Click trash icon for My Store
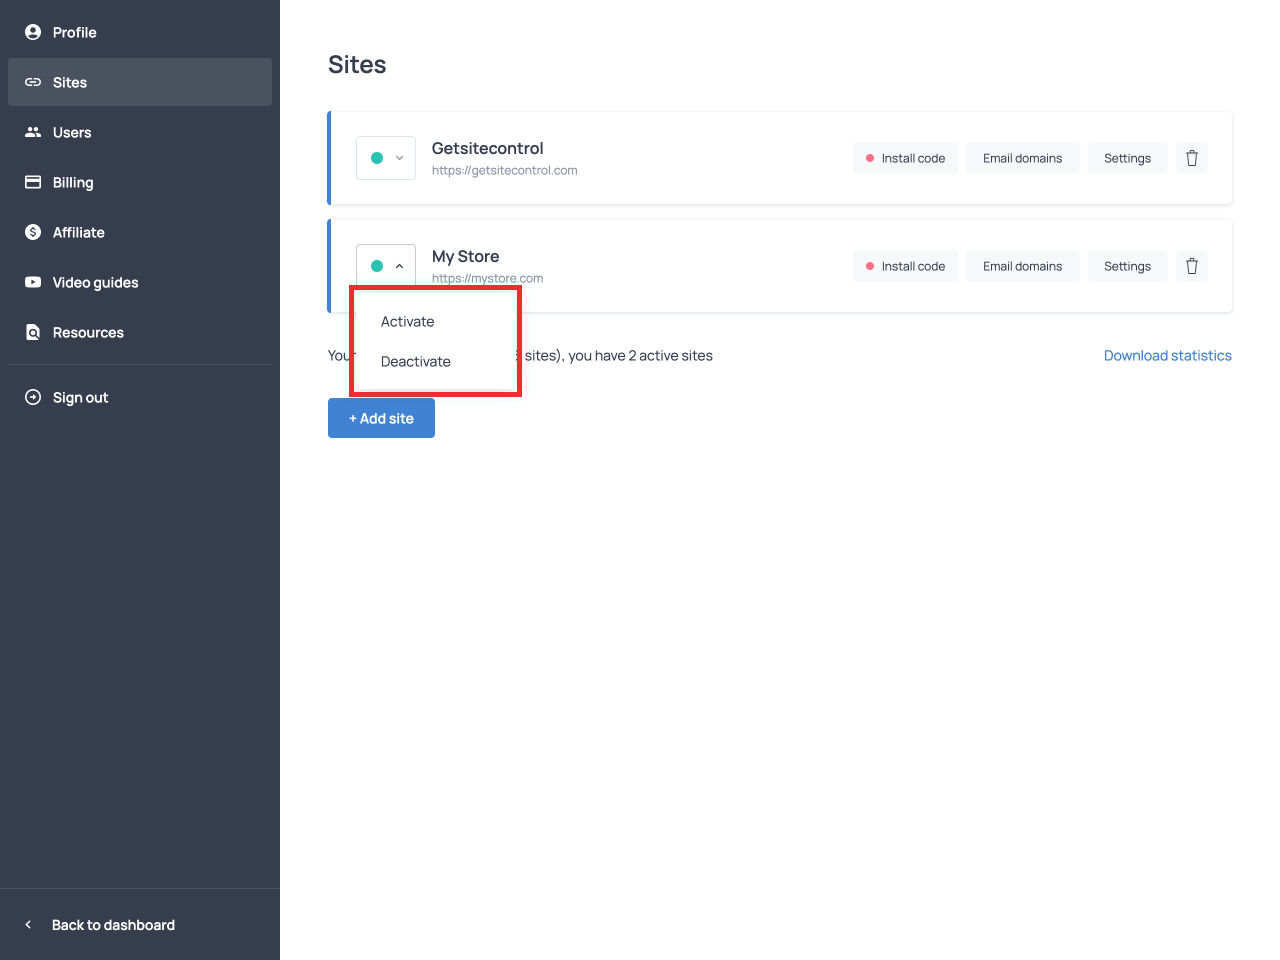Viewport: 1280px width, 960px height. click(1191, 266)
